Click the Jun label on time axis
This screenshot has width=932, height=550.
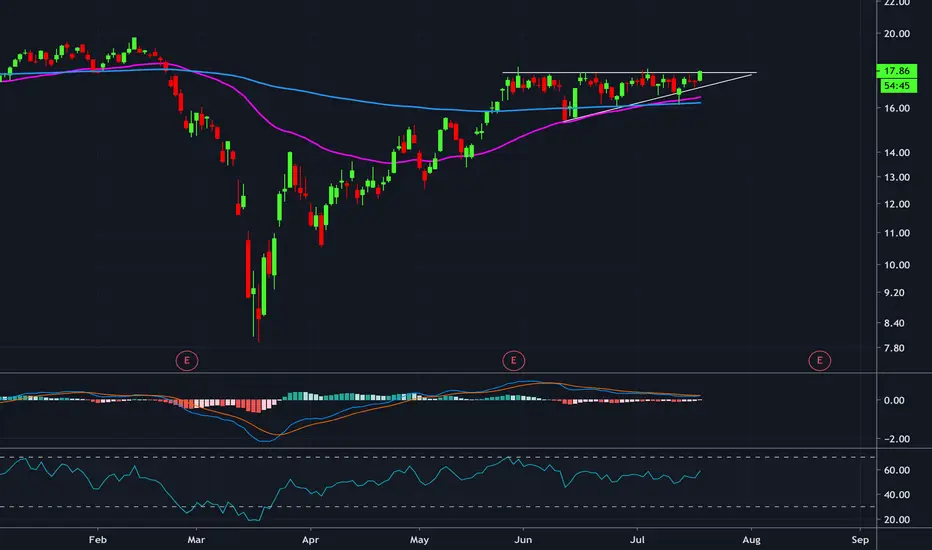tap(523, 540)
